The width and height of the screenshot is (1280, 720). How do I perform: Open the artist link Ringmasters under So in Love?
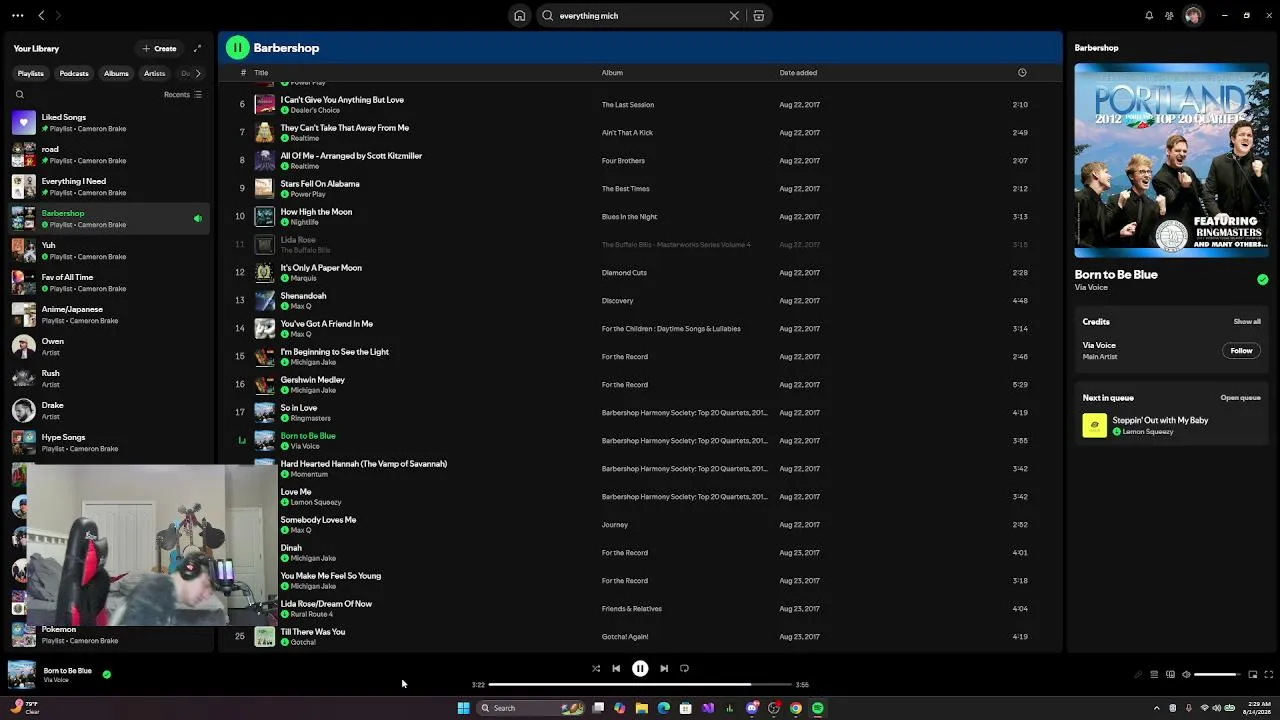(x=310, y=418)
